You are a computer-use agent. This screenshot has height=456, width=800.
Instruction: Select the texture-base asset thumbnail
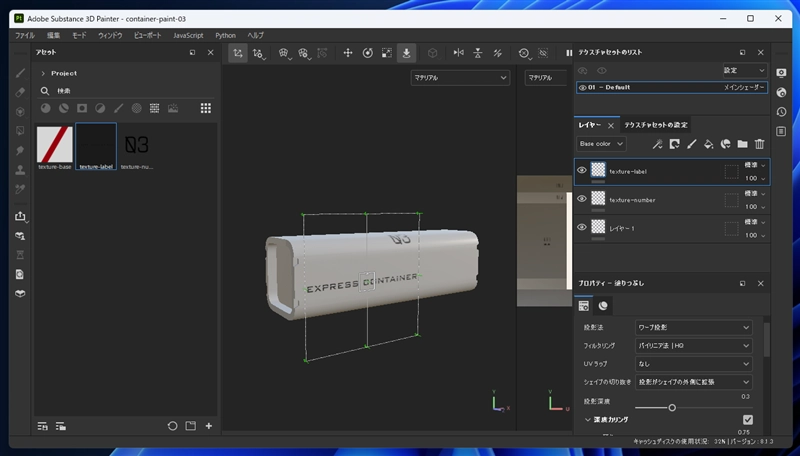click(54, 144)
